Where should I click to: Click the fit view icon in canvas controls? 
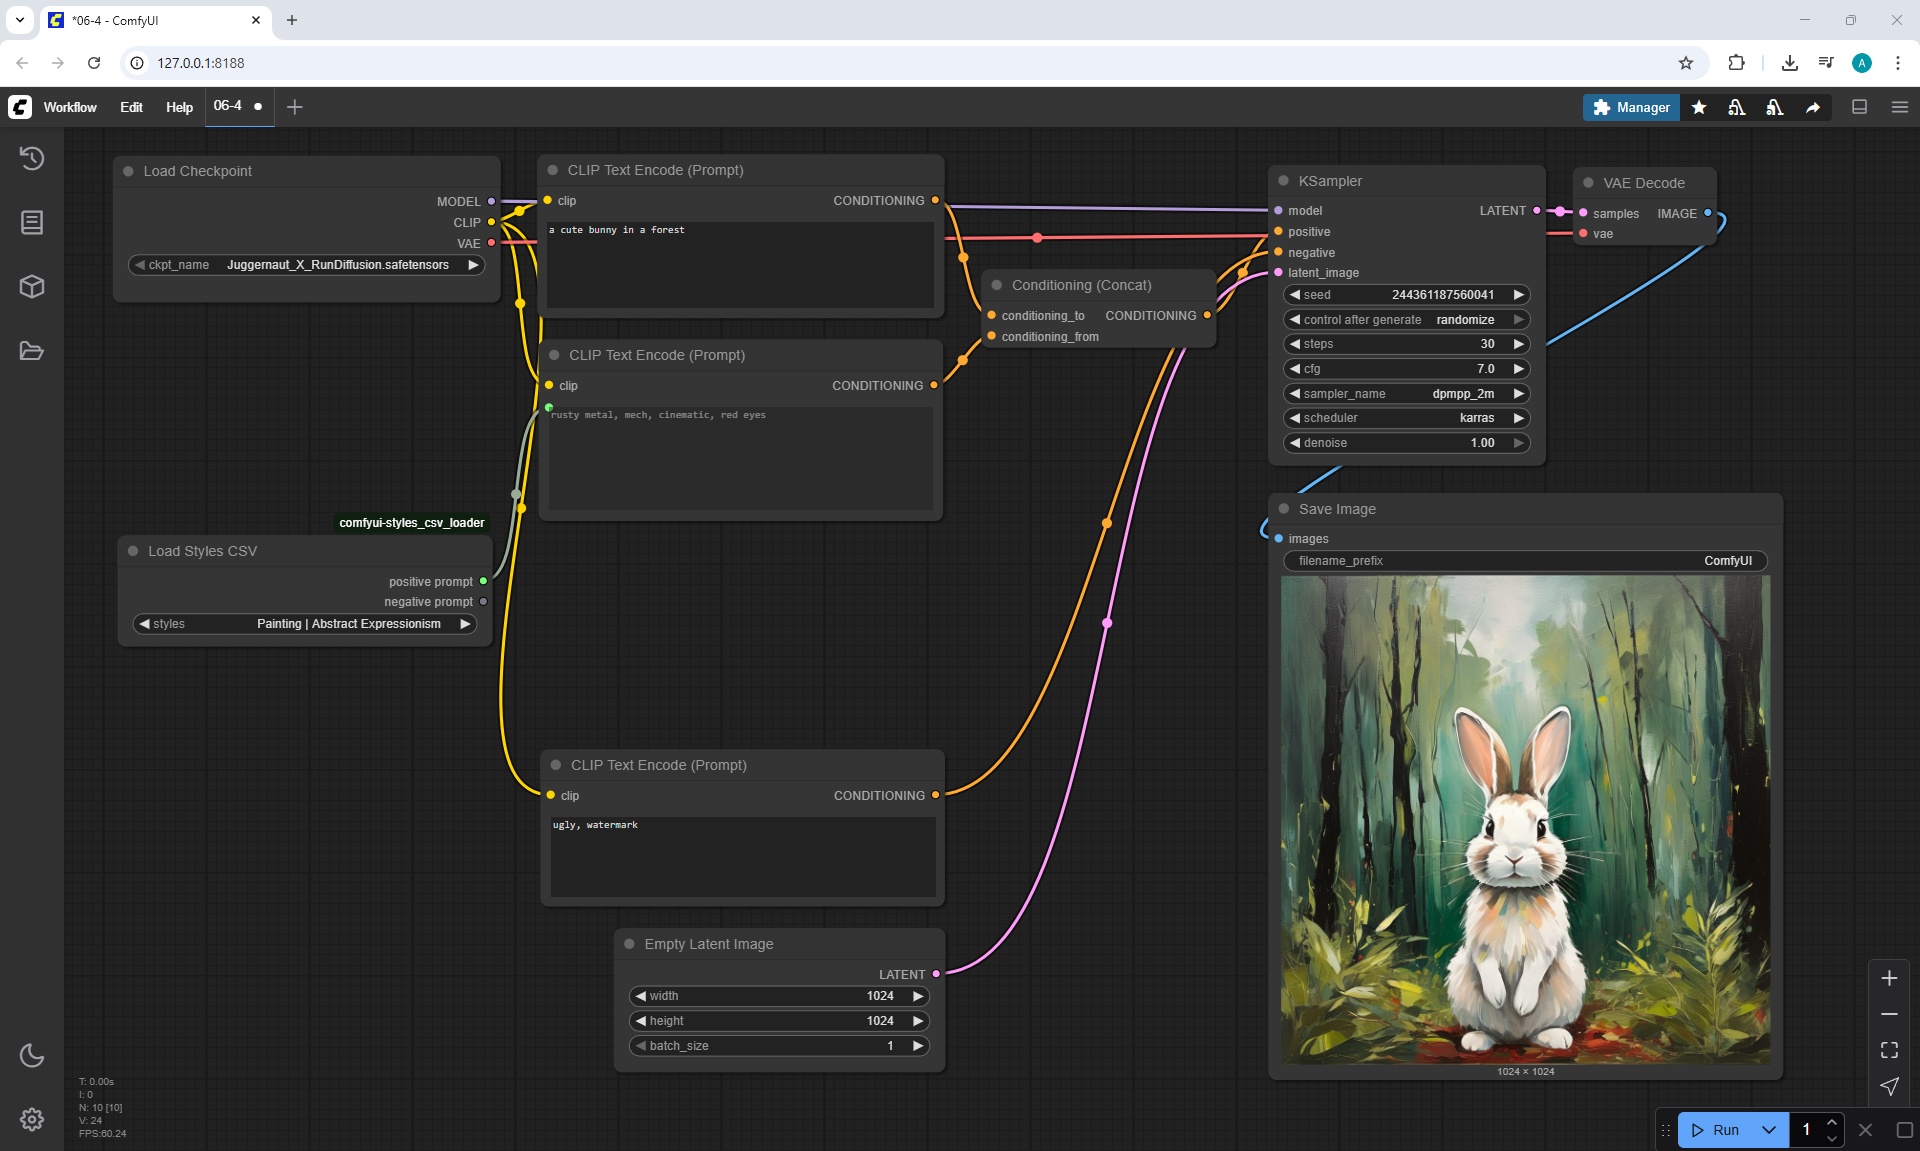point(1889,1050)
